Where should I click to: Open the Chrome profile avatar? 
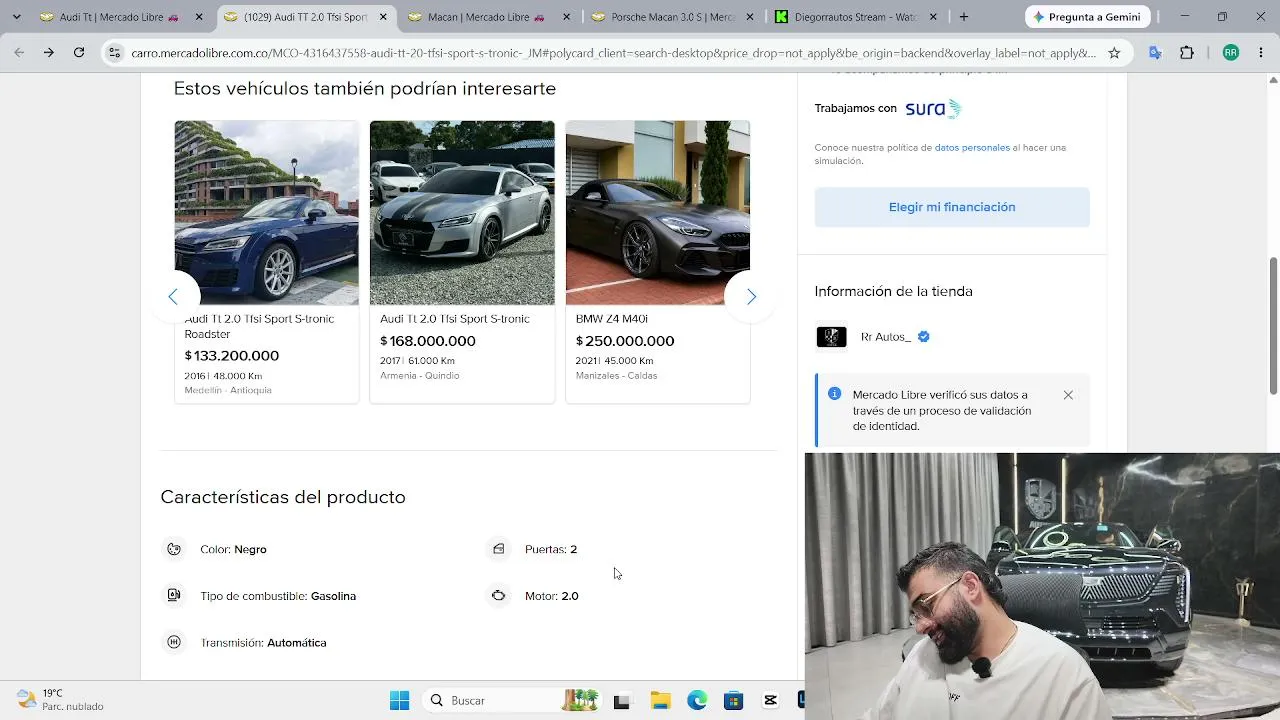1231,53
